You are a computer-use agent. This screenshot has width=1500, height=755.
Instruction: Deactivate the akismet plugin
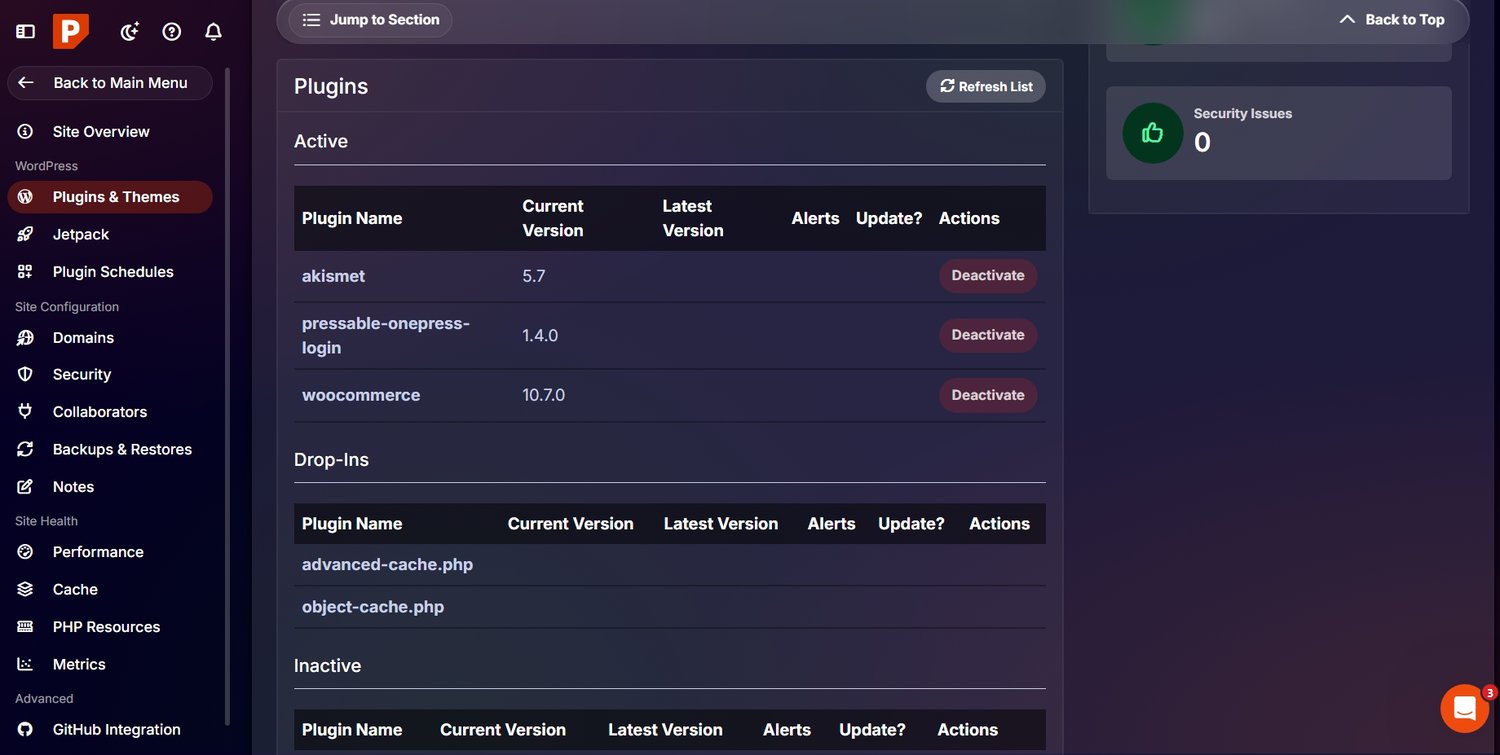(988, 276)
